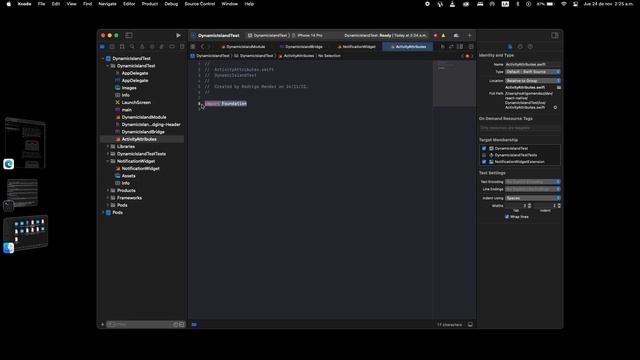The image size is (640, 360).
Task: Switch to the DynamicIslandModule tab
Action: tap(243, 47)
